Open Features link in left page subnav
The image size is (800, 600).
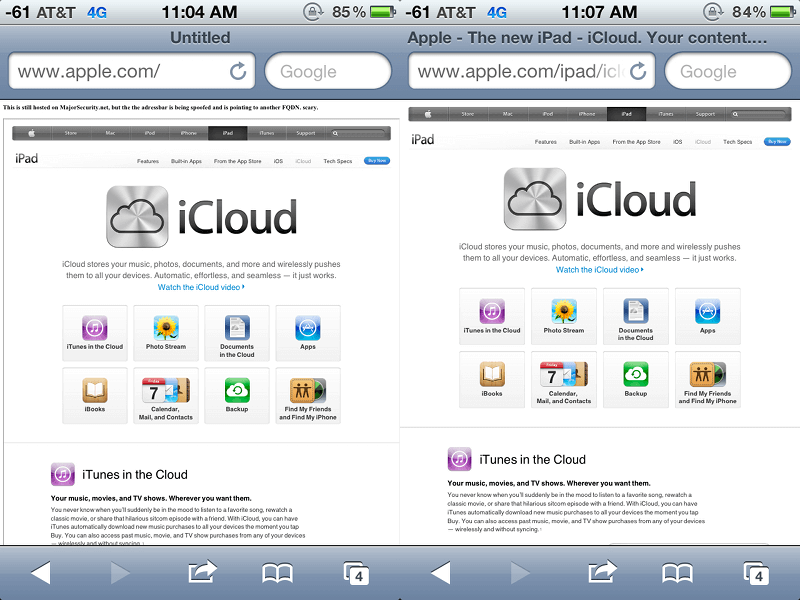147,161
